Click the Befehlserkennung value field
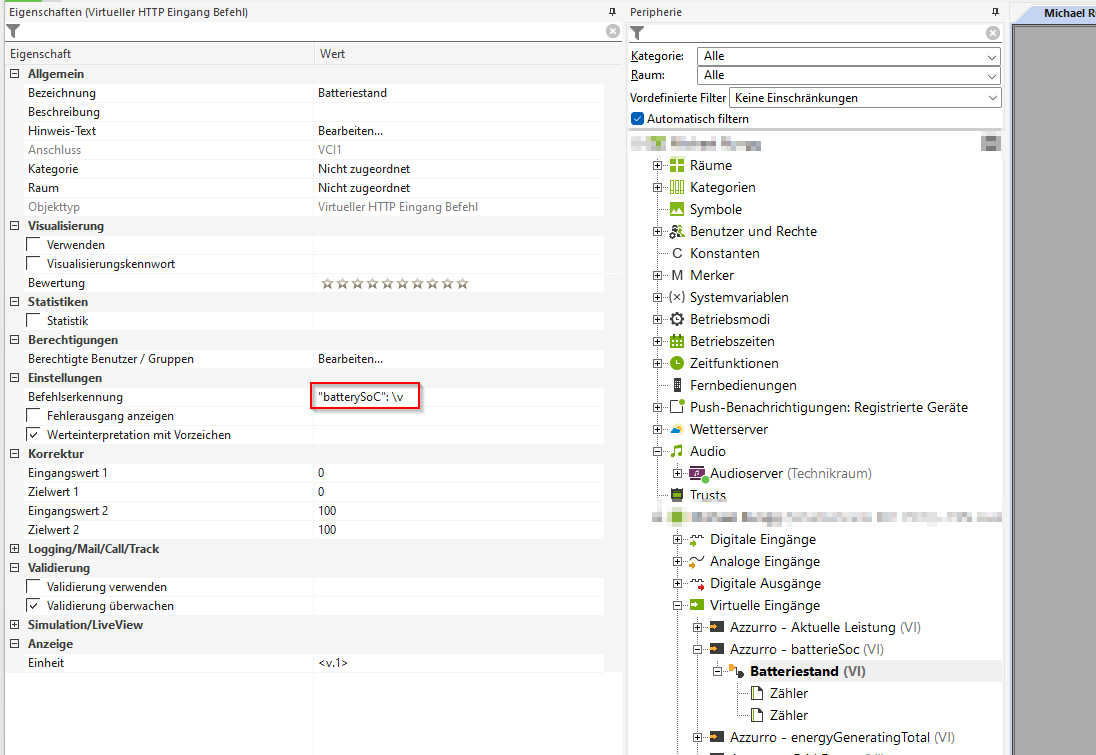This screenshot has width=1096, height=755. pyautogui.click(x=364, y=398)
